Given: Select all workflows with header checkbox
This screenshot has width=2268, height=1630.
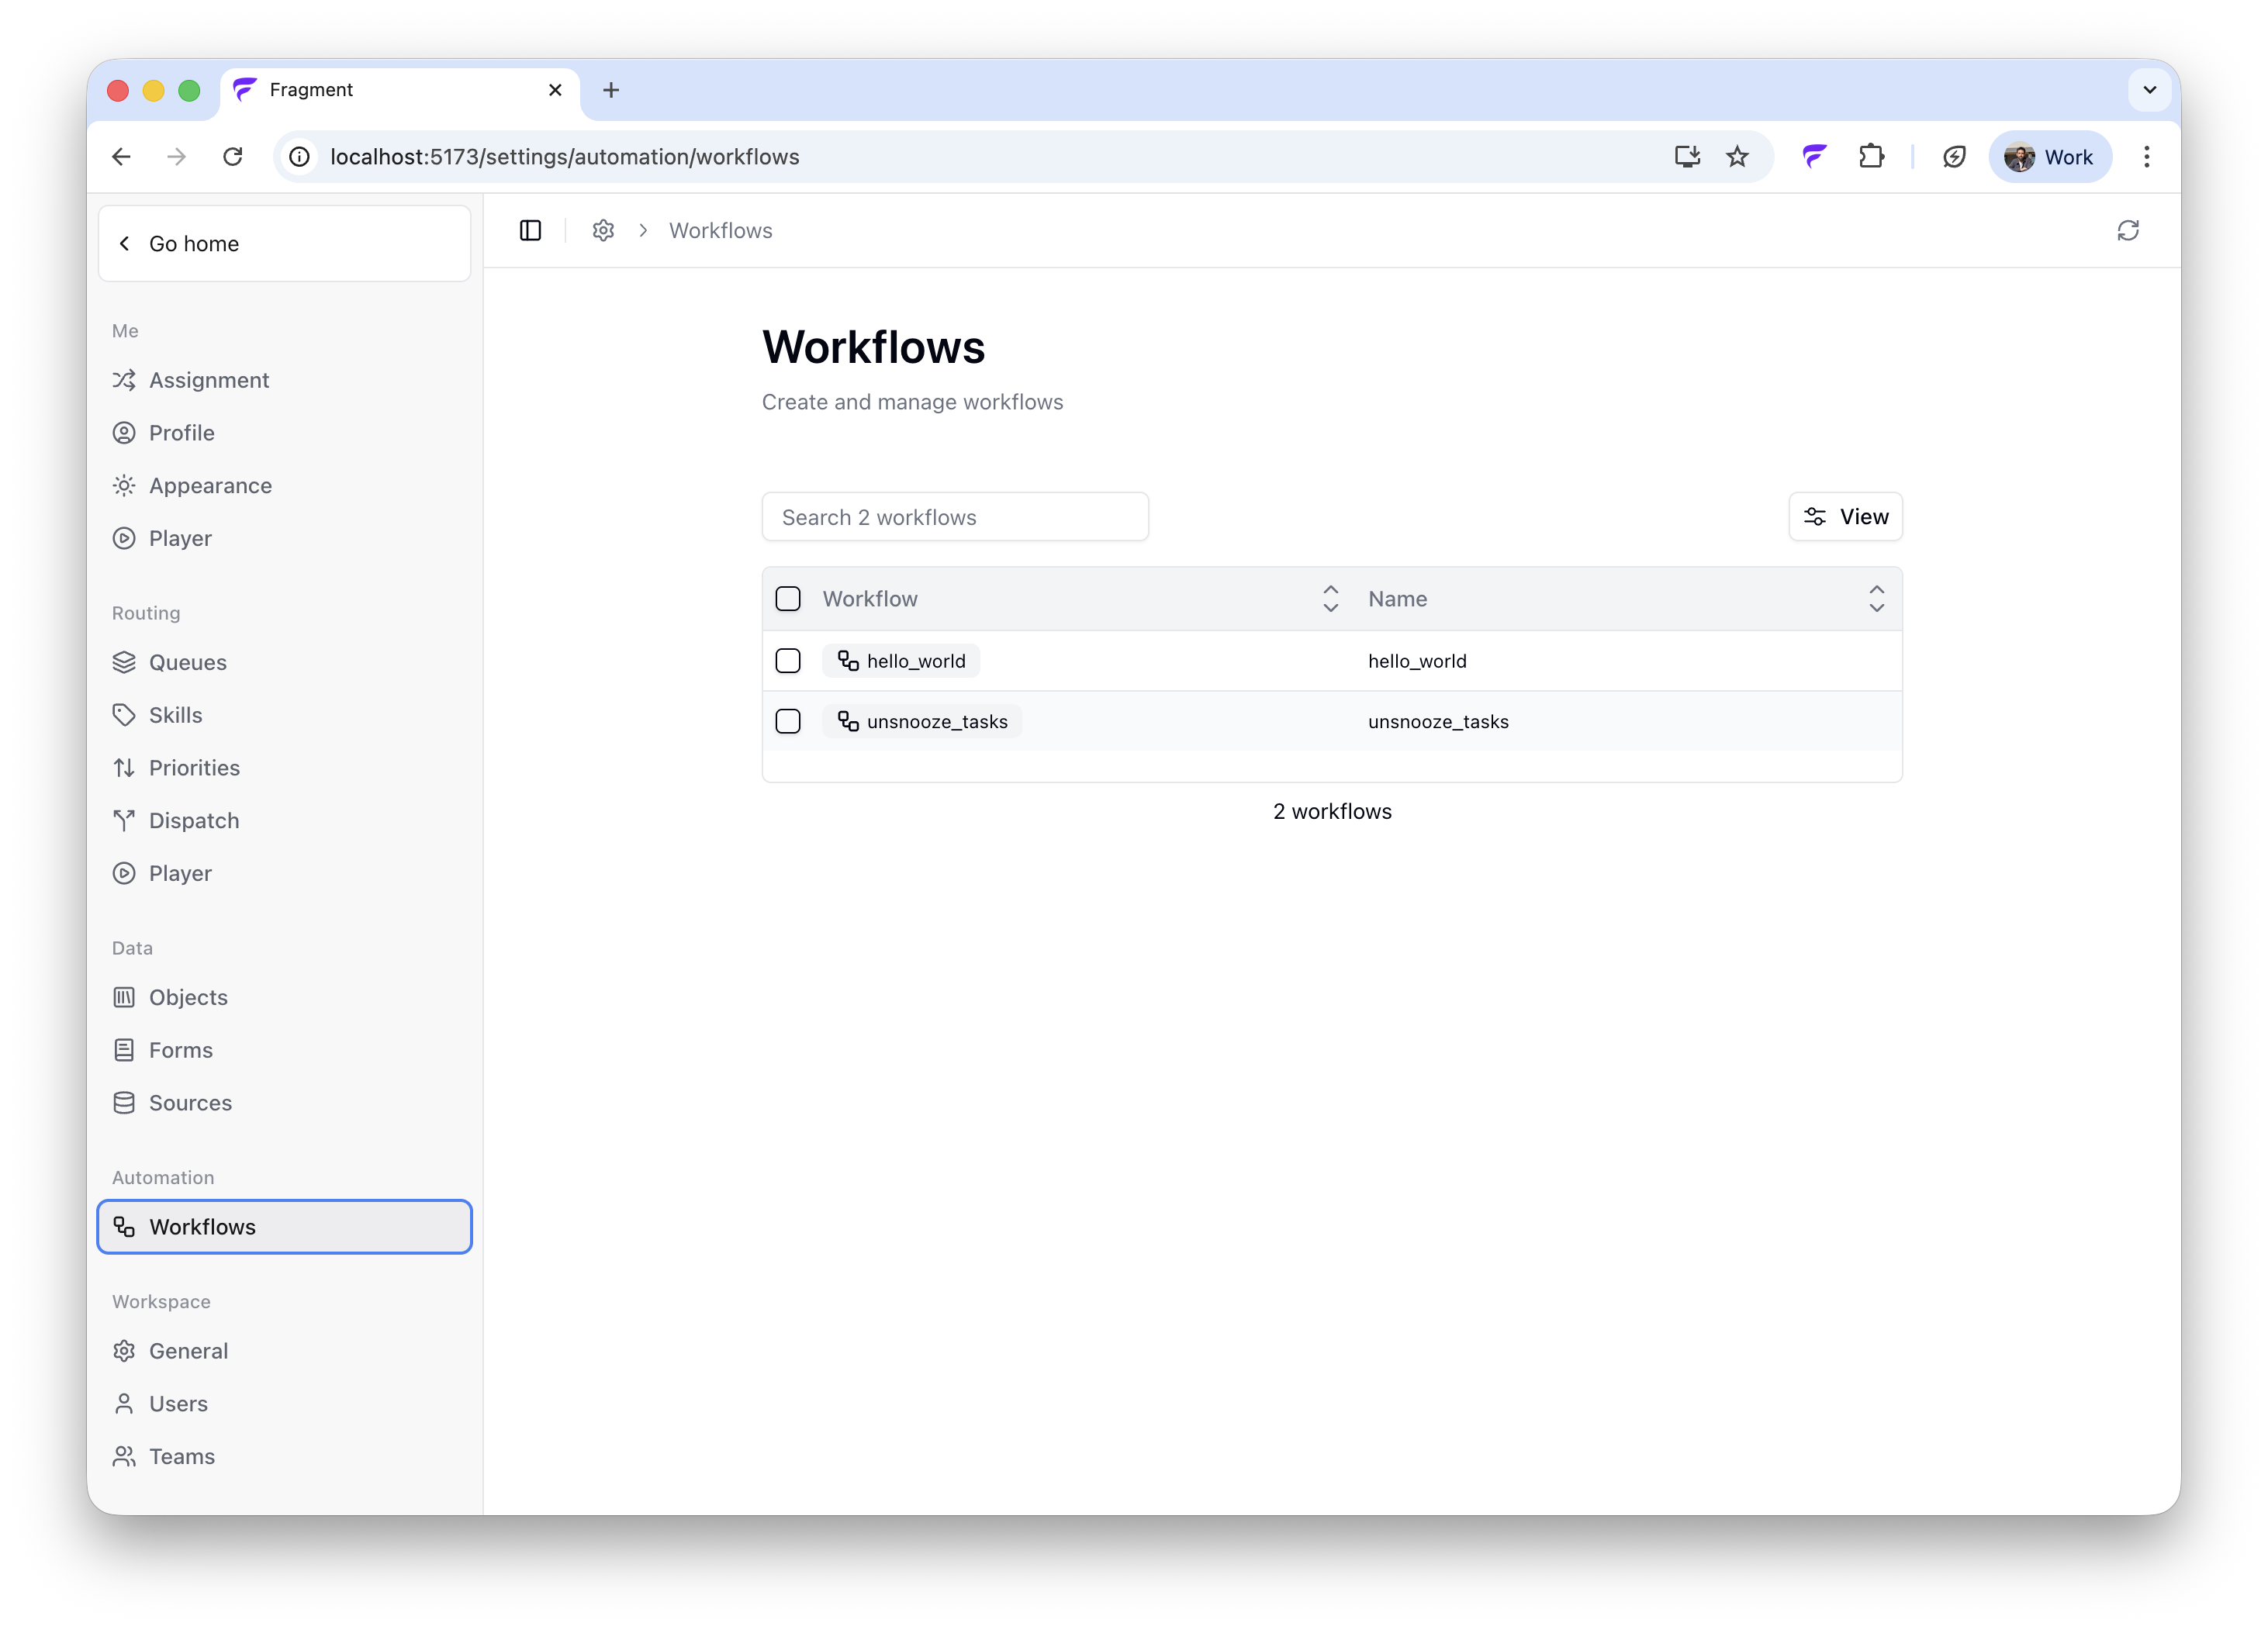Looking at the screenshot, I should 788,599.
